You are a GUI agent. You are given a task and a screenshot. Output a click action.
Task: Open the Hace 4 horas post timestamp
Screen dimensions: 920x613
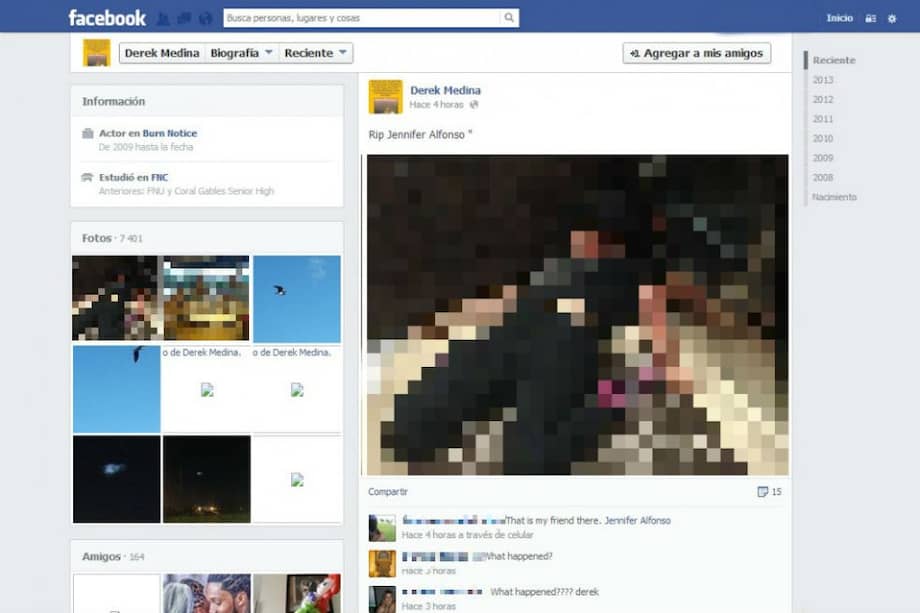[x=437, y=104]
